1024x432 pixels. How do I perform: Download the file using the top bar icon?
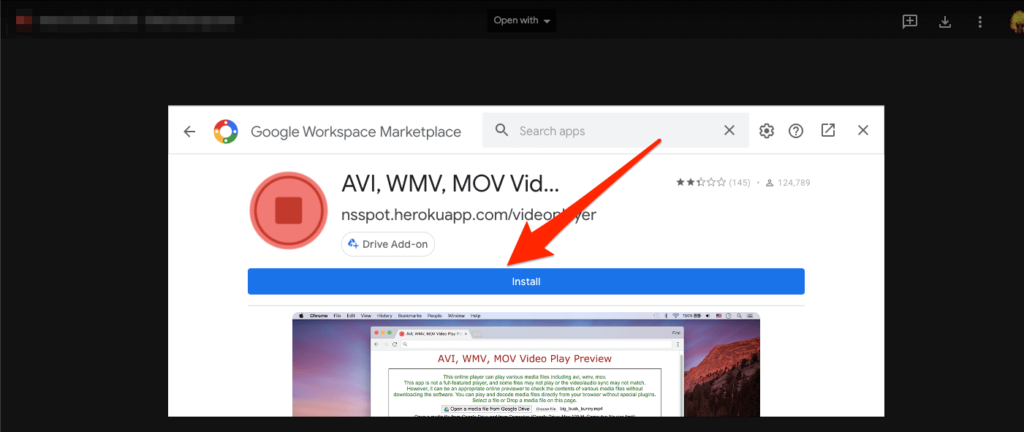point(944,22)
